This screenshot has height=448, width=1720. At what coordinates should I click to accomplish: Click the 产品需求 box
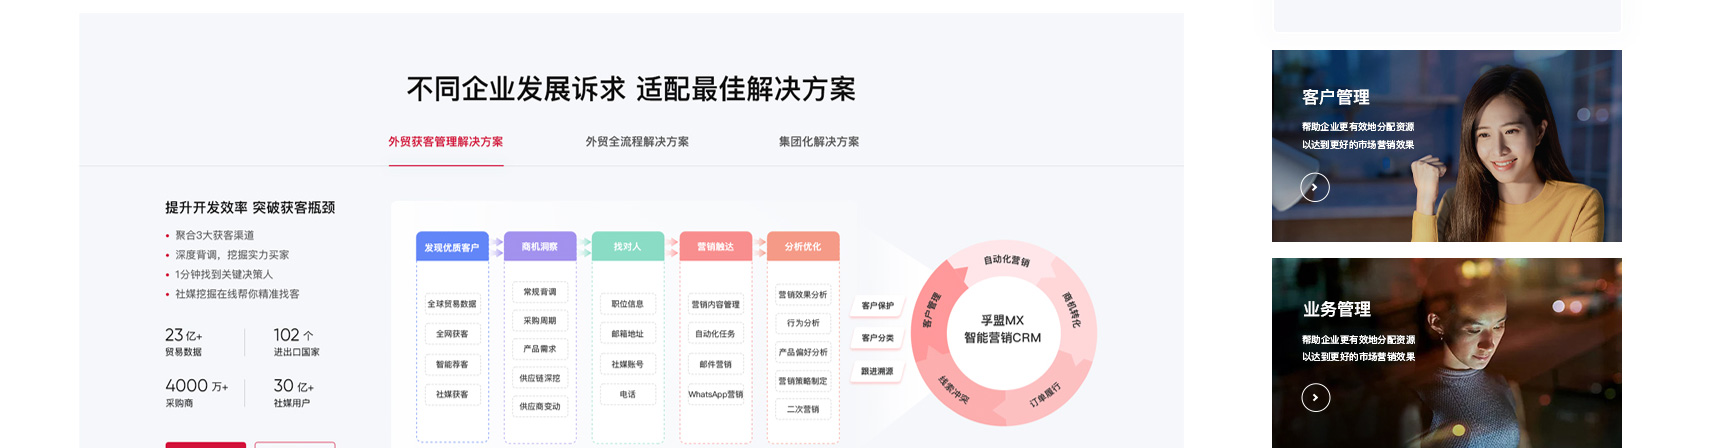[x=540, y=349]
